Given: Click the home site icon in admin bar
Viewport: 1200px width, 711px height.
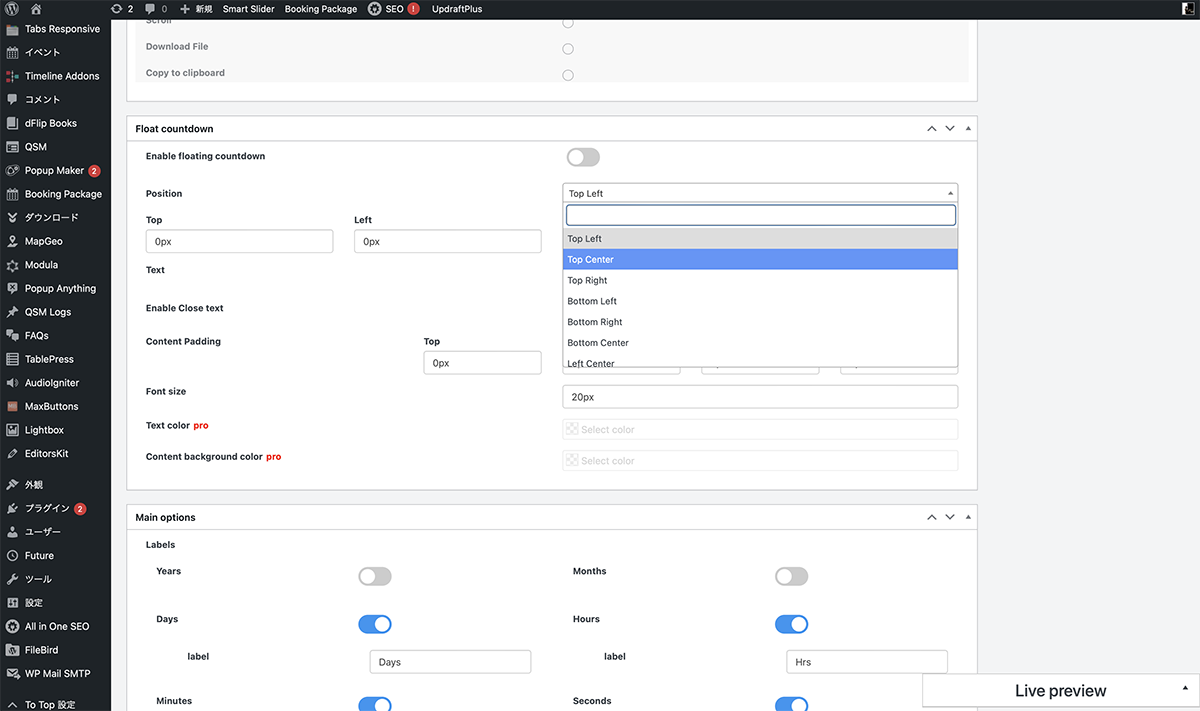Looking at the screenshot, I should (x=36, y=9).
